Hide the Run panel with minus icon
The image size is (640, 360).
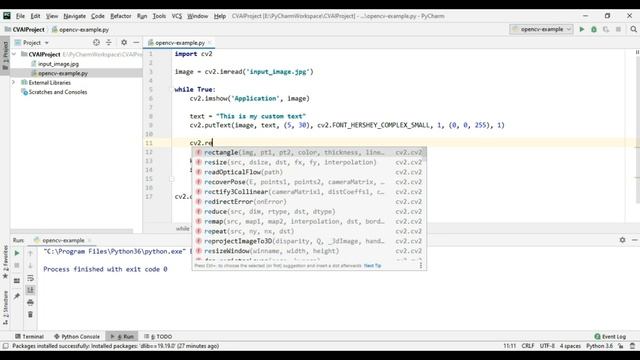coord(634,240)
